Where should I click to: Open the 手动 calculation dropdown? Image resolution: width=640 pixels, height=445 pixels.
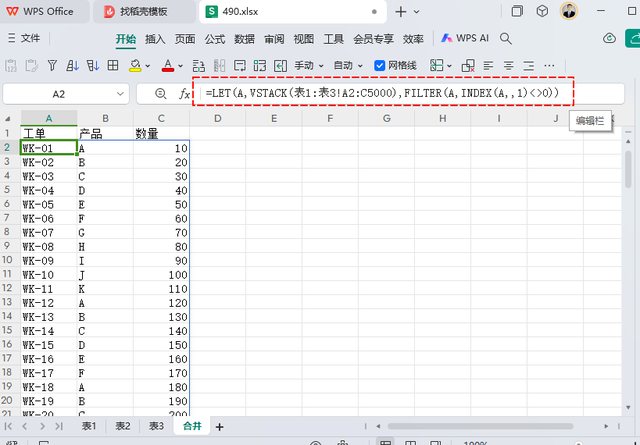(x=309, y=65)
